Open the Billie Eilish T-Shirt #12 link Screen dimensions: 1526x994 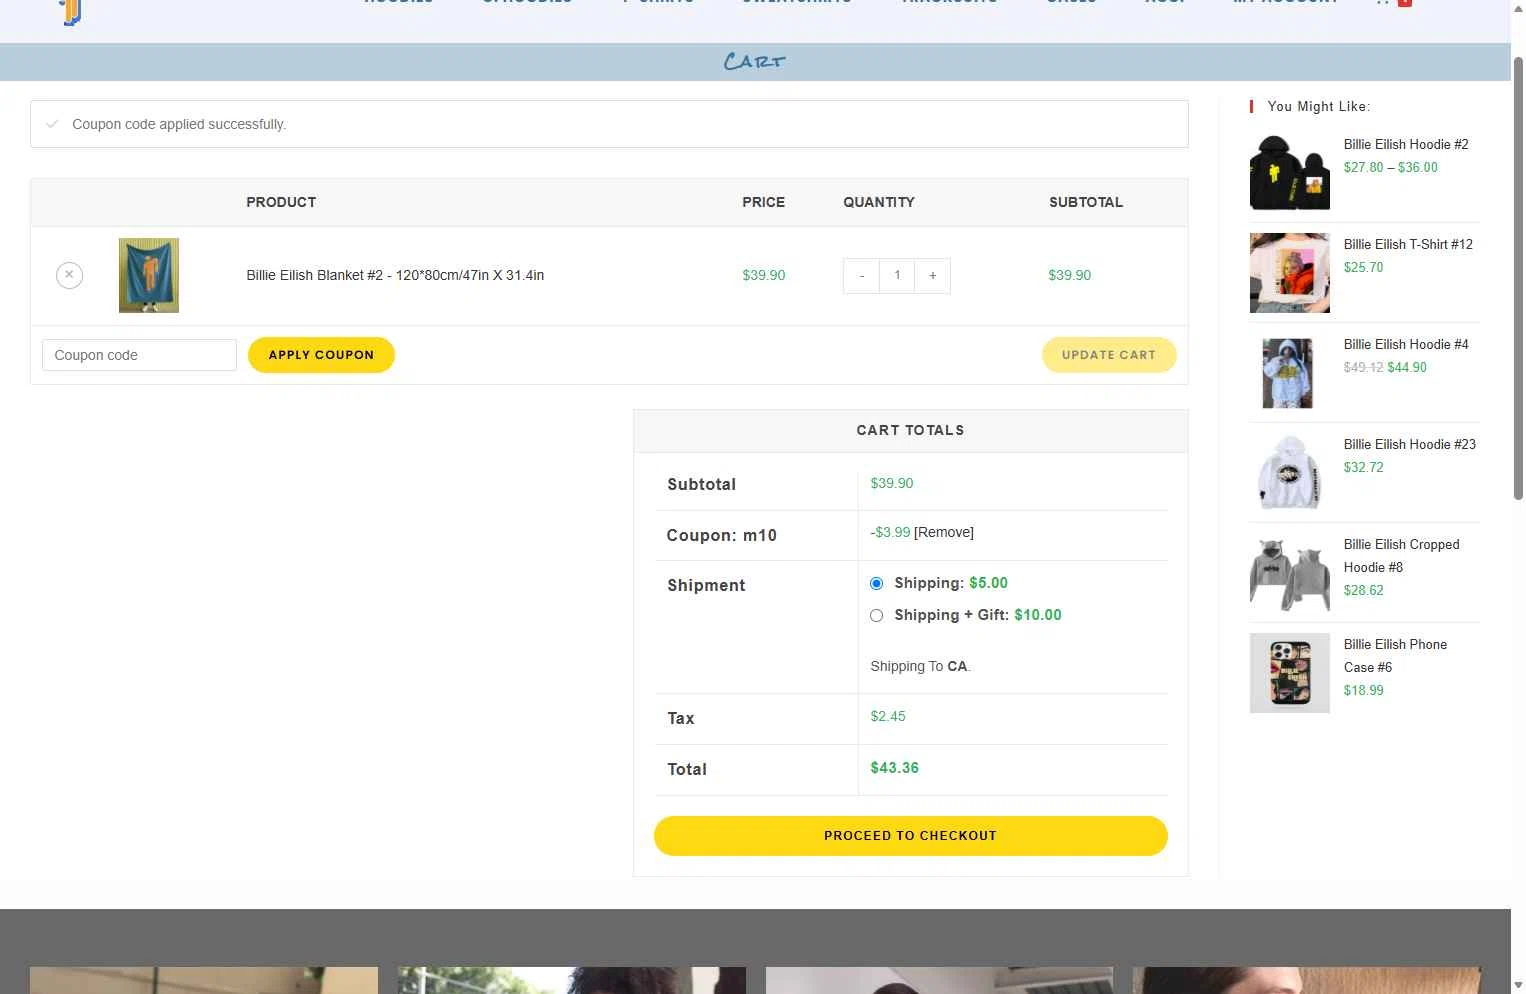(x=1408, y=244)
